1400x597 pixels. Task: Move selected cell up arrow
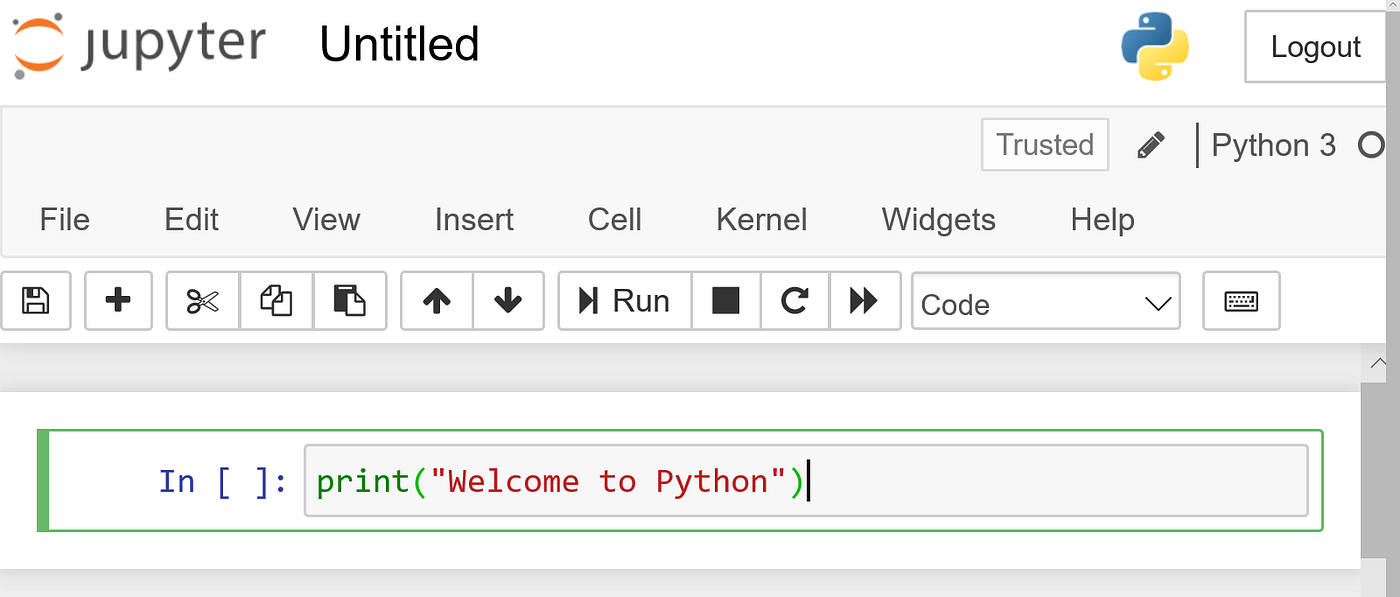(x=436, y=300)
